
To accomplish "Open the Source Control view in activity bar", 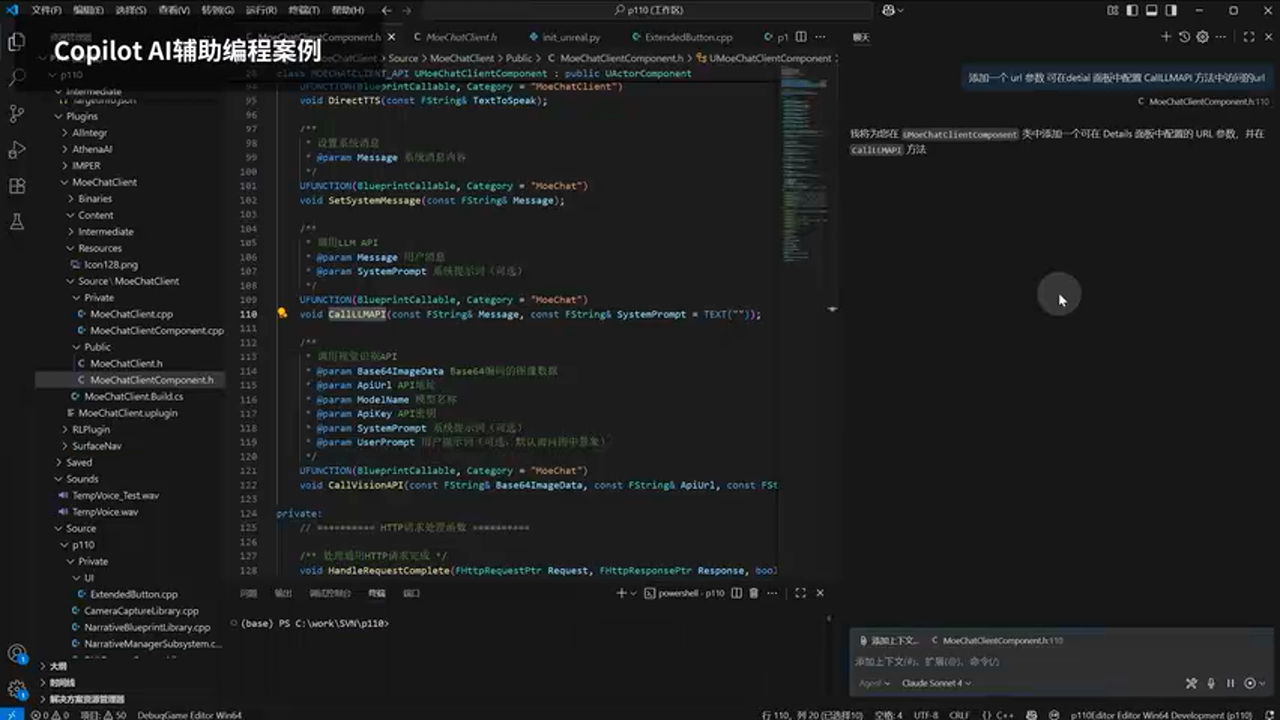I will tap(16, 113).
